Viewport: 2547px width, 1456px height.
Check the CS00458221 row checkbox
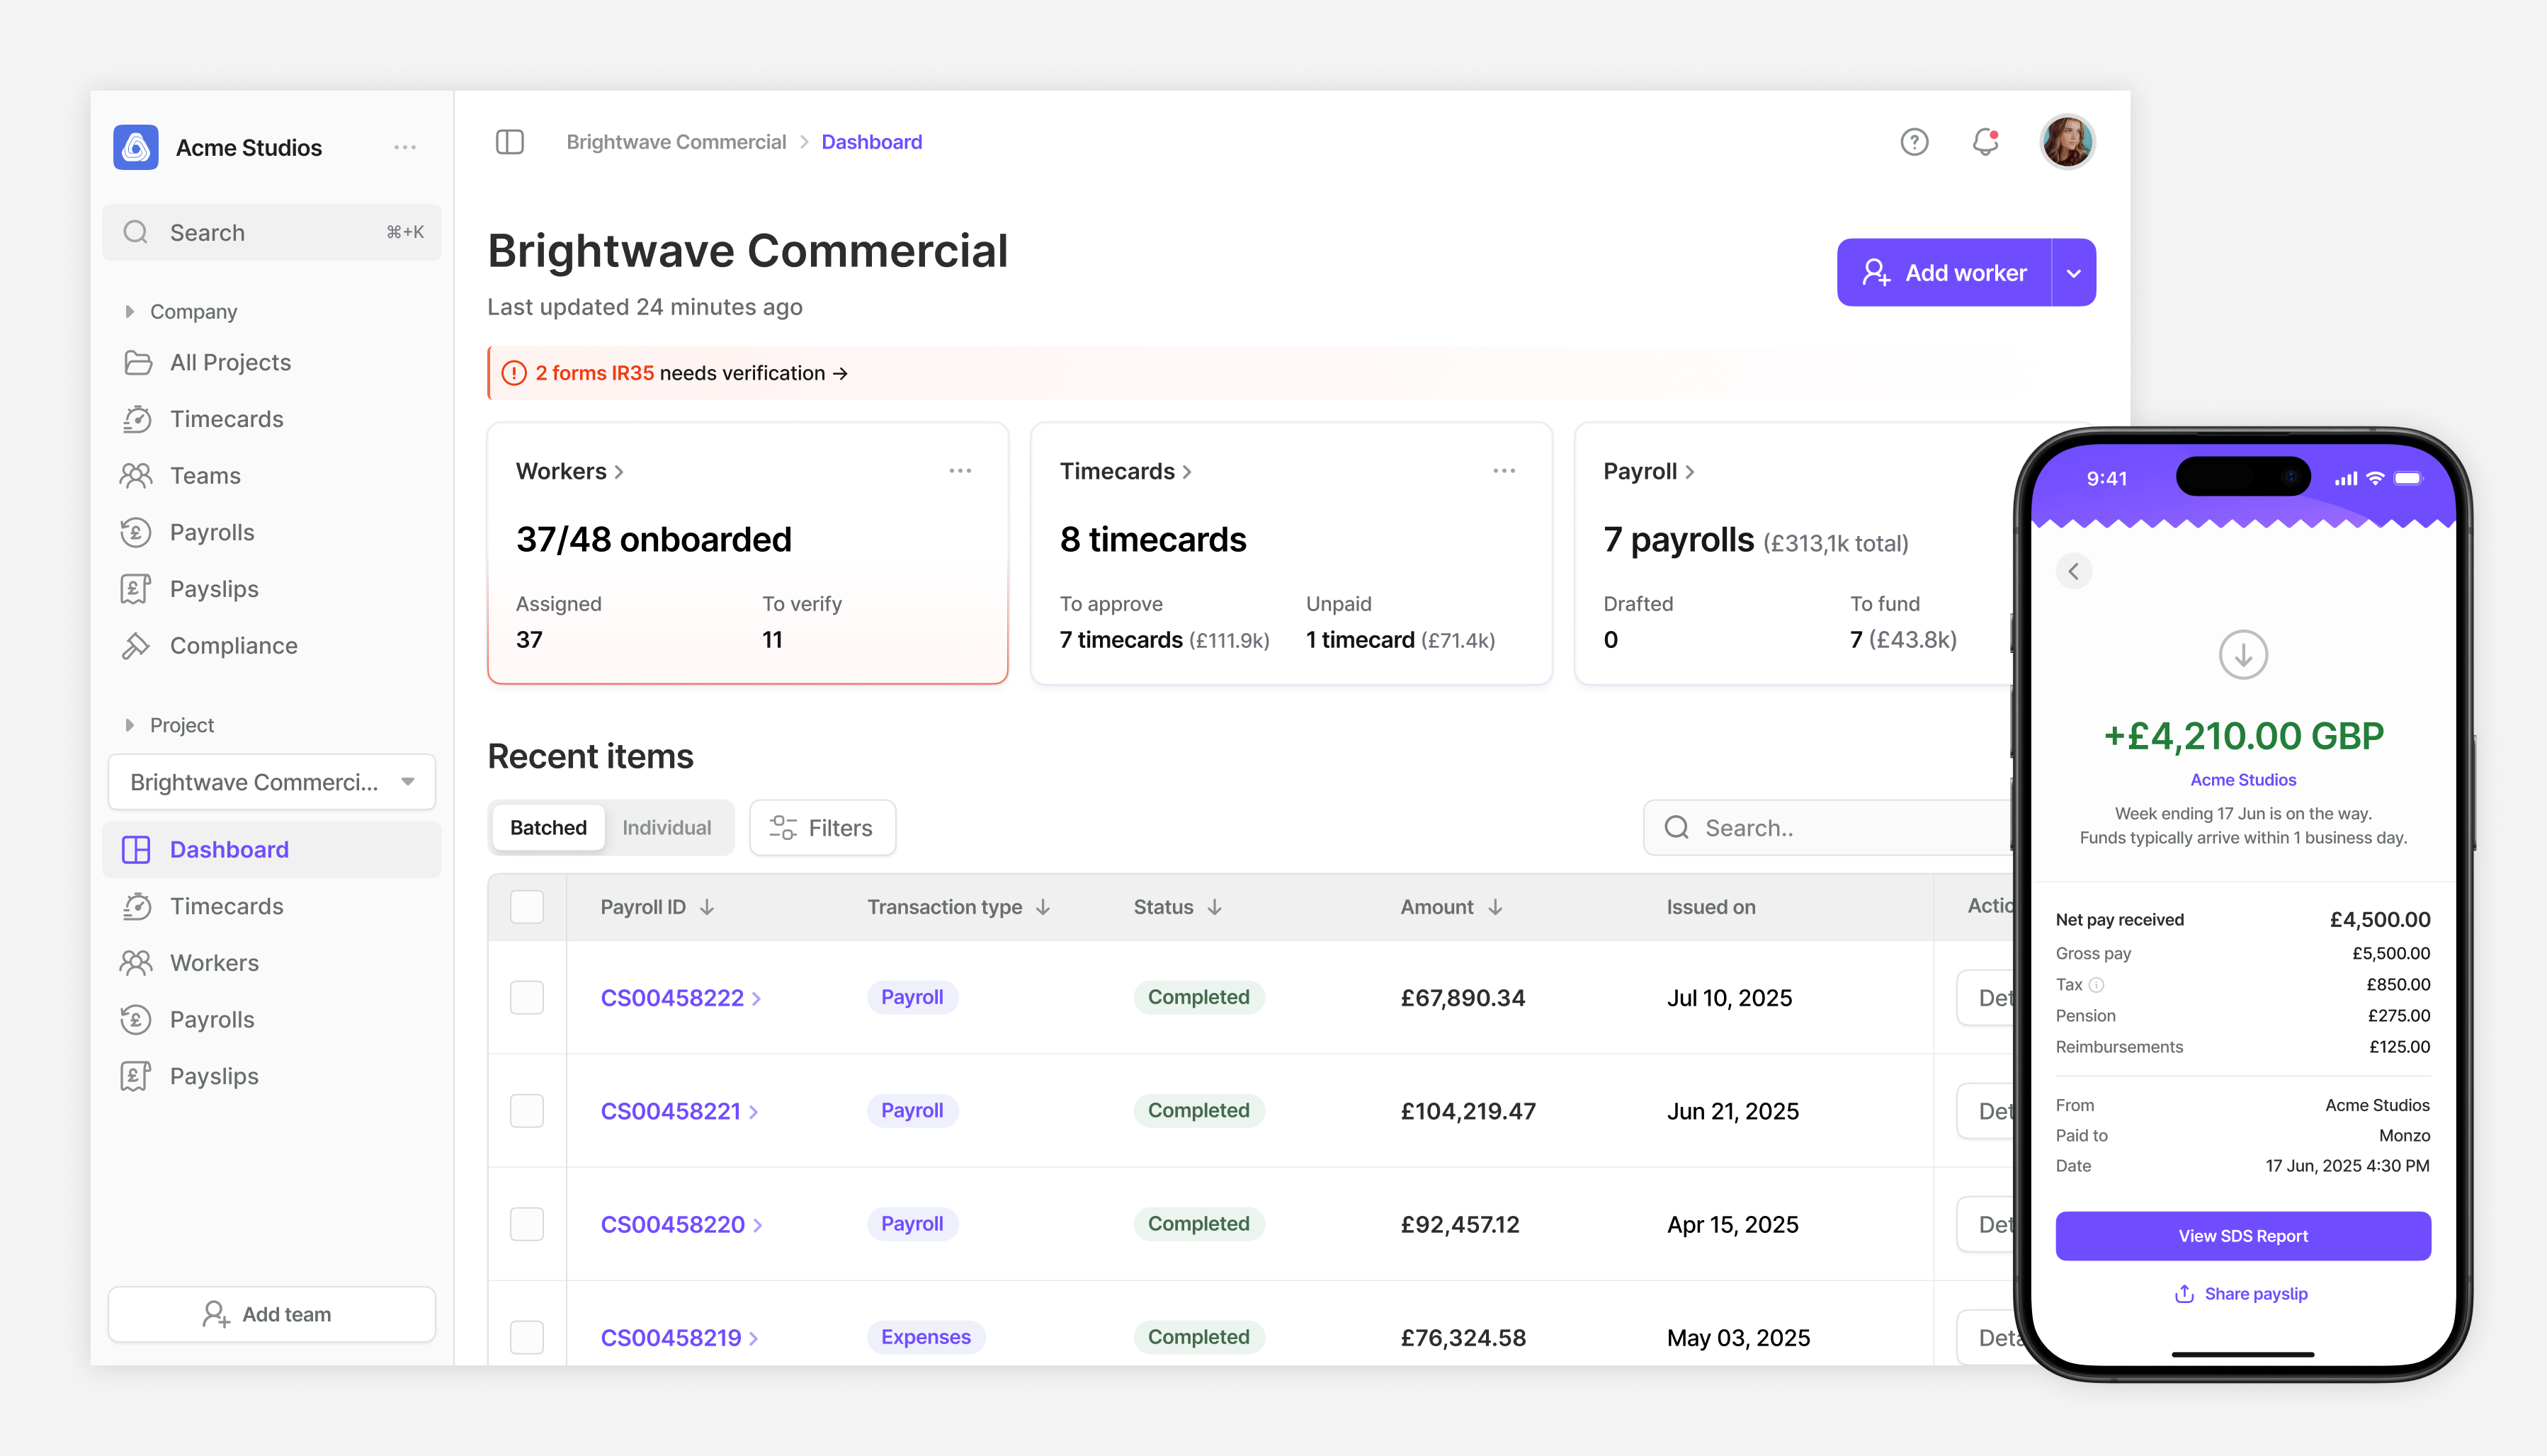[x=527, y=1111]
